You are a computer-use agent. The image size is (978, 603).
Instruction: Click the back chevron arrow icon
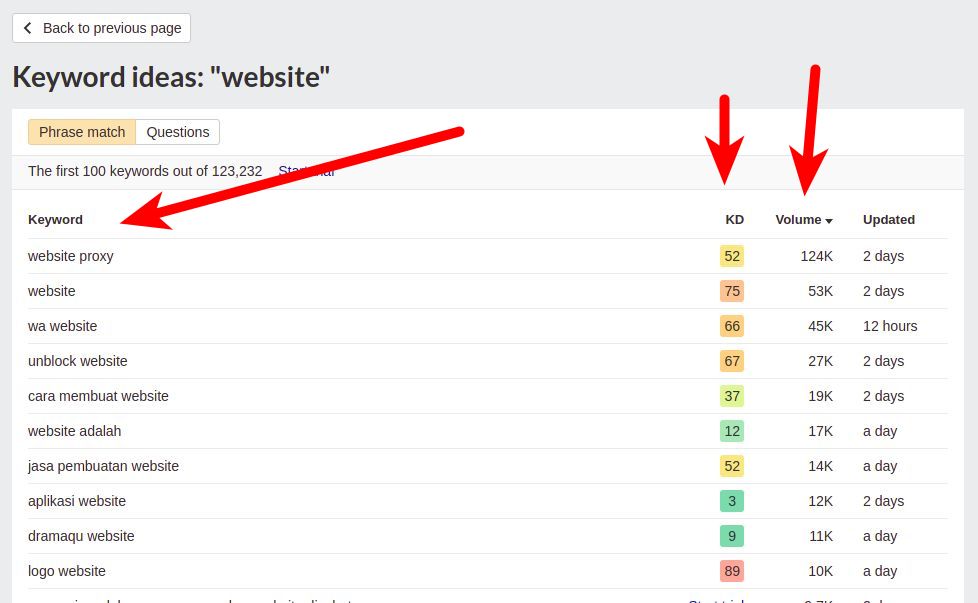tap(28, 28)
